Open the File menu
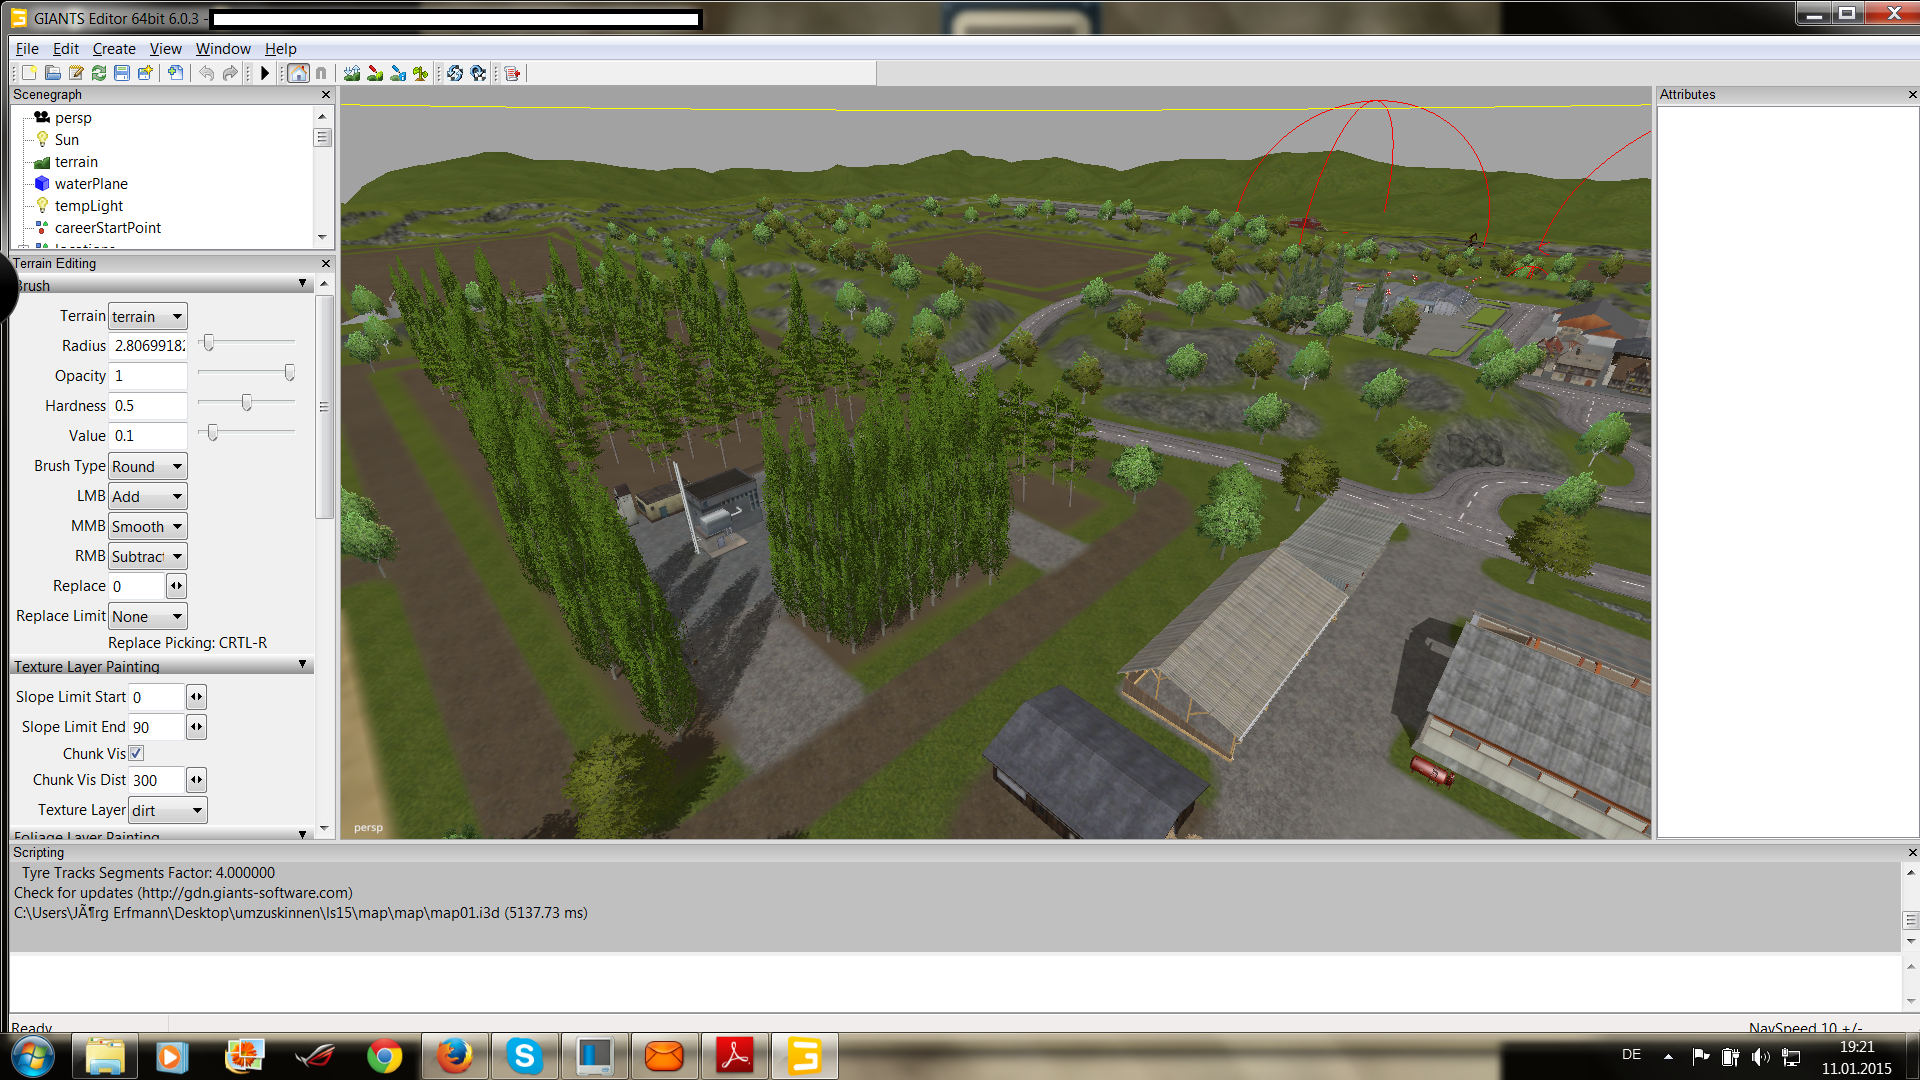The image size is (1920, 1080). [27, 49]
